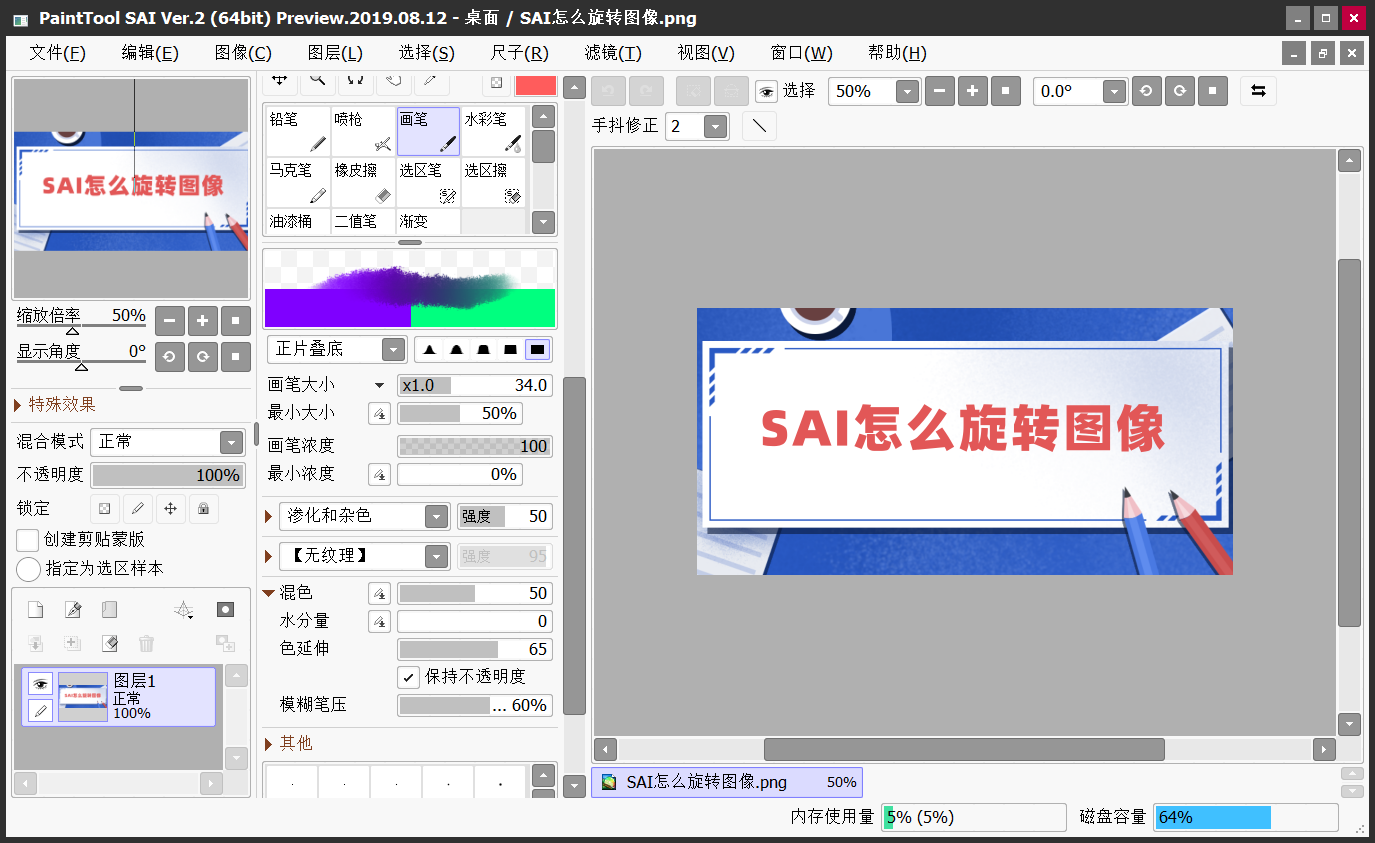Viewport: 1375px width, 843px height.
Task: Enable 指定为选区样本 option
Action: (29, 569)
